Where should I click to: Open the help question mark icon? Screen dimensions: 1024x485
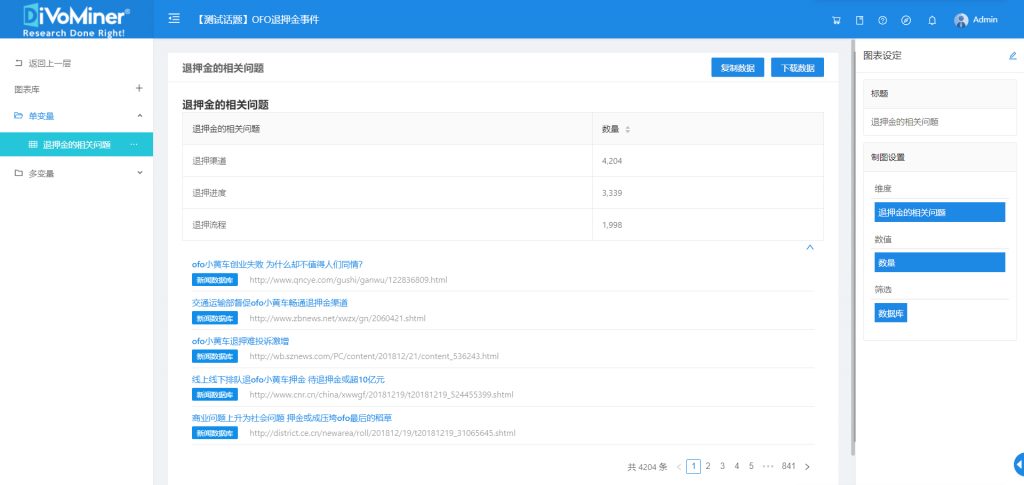coord(882,20)
